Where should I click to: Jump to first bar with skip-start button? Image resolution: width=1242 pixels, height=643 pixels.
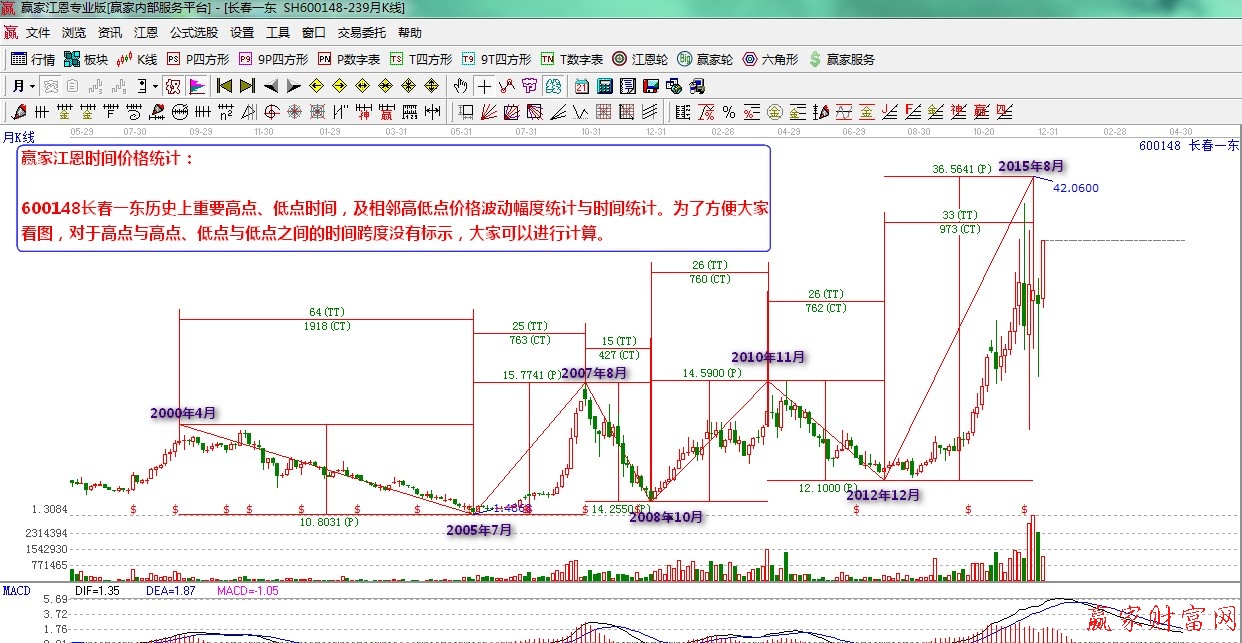[x=224, y=86]
